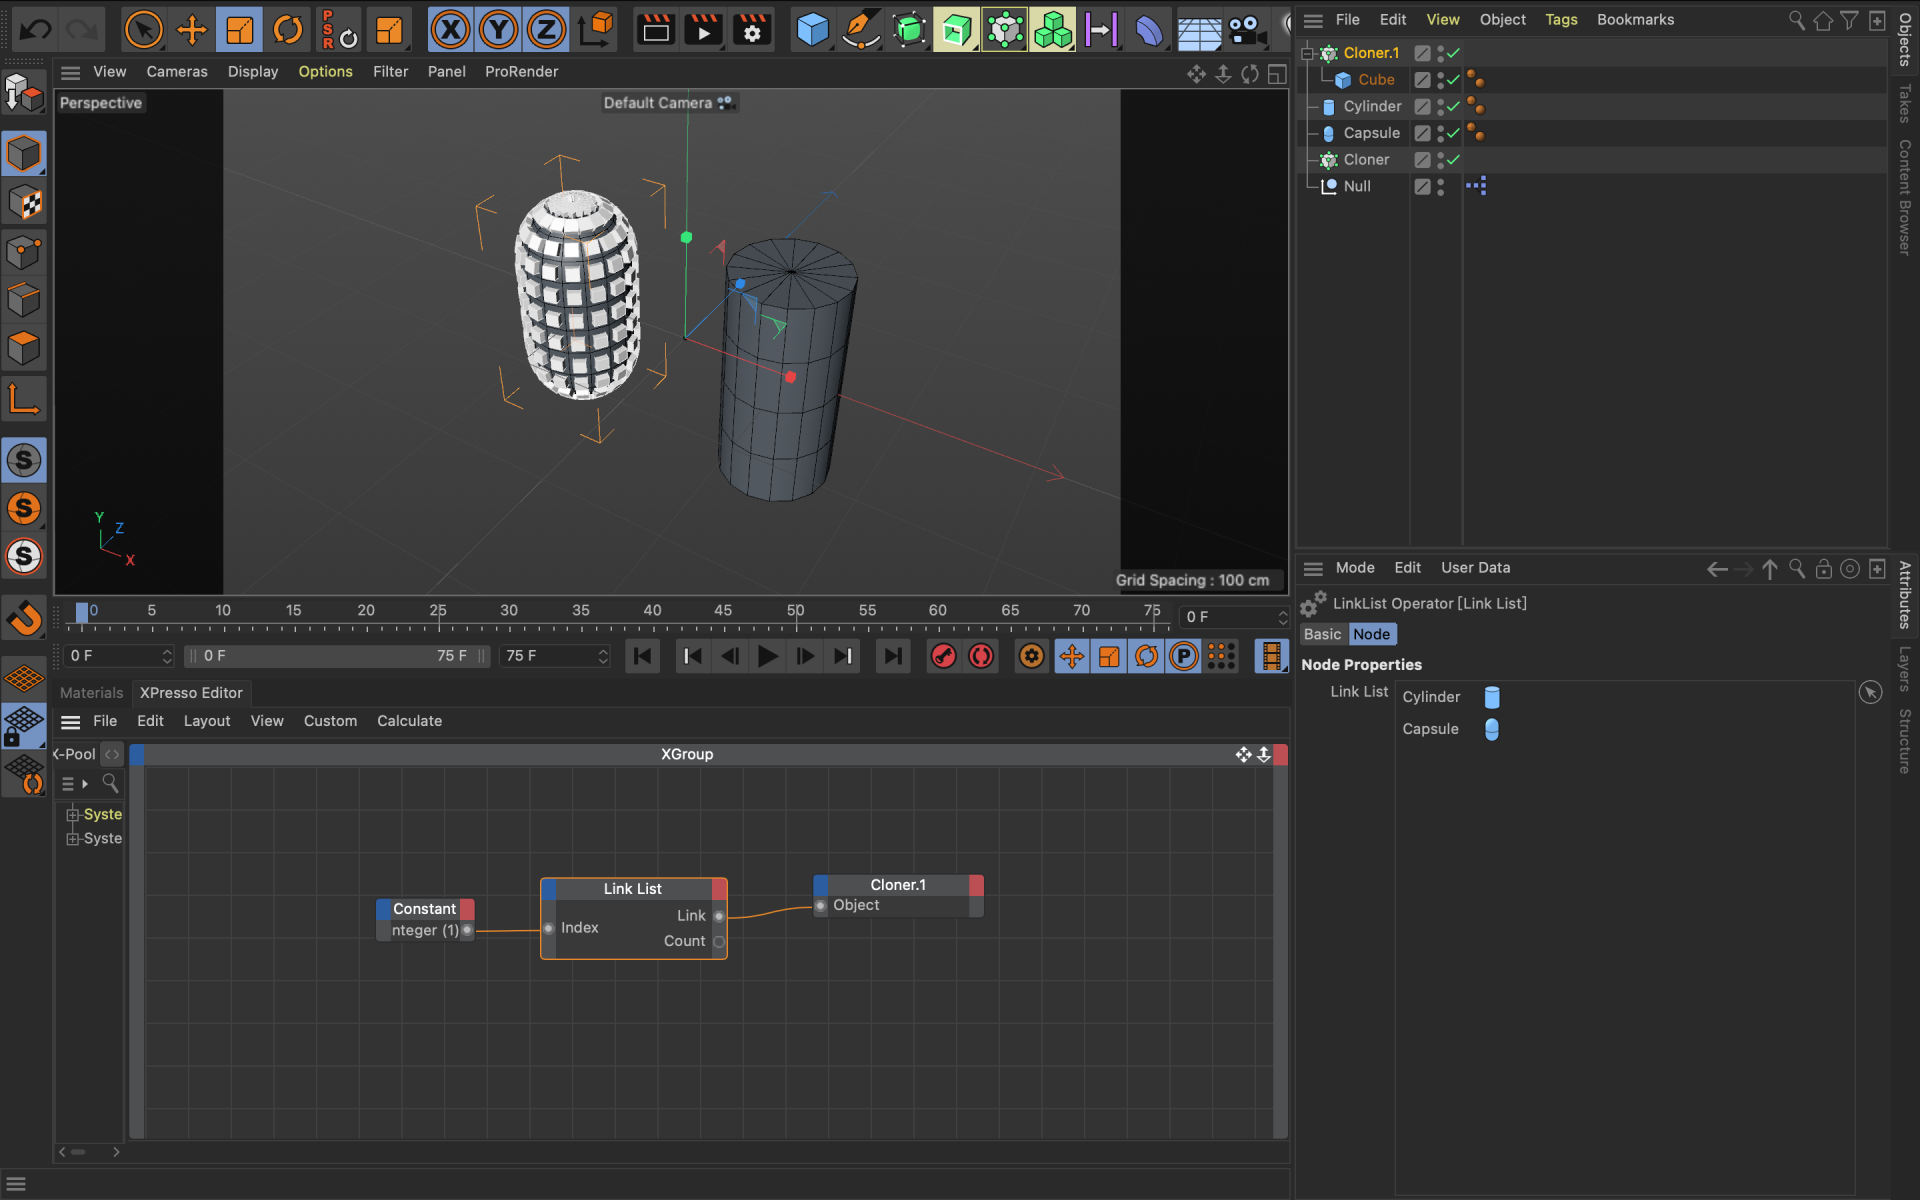Click the Constant node title
The height and width of the screenshot is (1200, 1920).
[x=424, y=909]
